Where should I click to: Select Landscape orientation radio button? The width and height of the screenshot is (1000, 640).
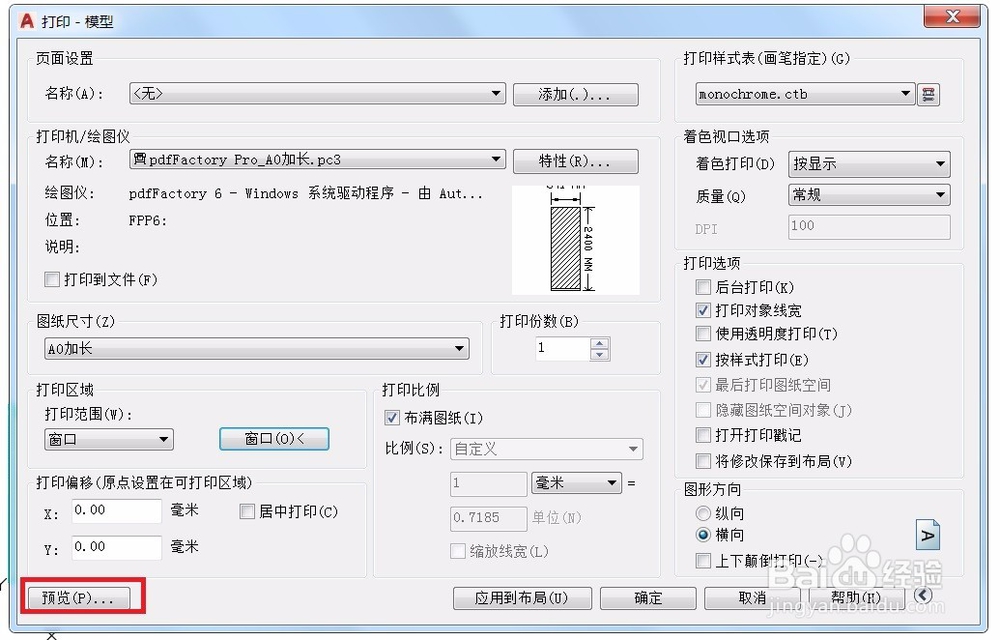coord(703,535)
